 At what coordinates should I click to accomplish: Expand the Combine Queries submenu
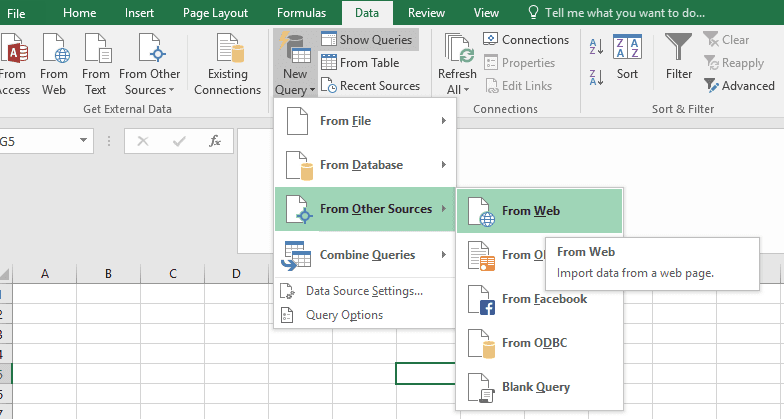(365, 255)
